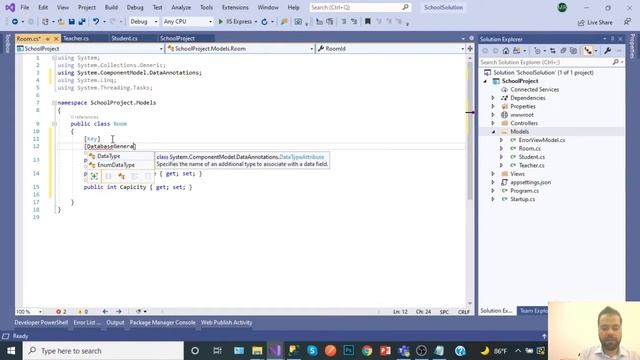640x360 pixels.
Task: Click the New Project toolbar icon
Action: (x=45, y=22)
